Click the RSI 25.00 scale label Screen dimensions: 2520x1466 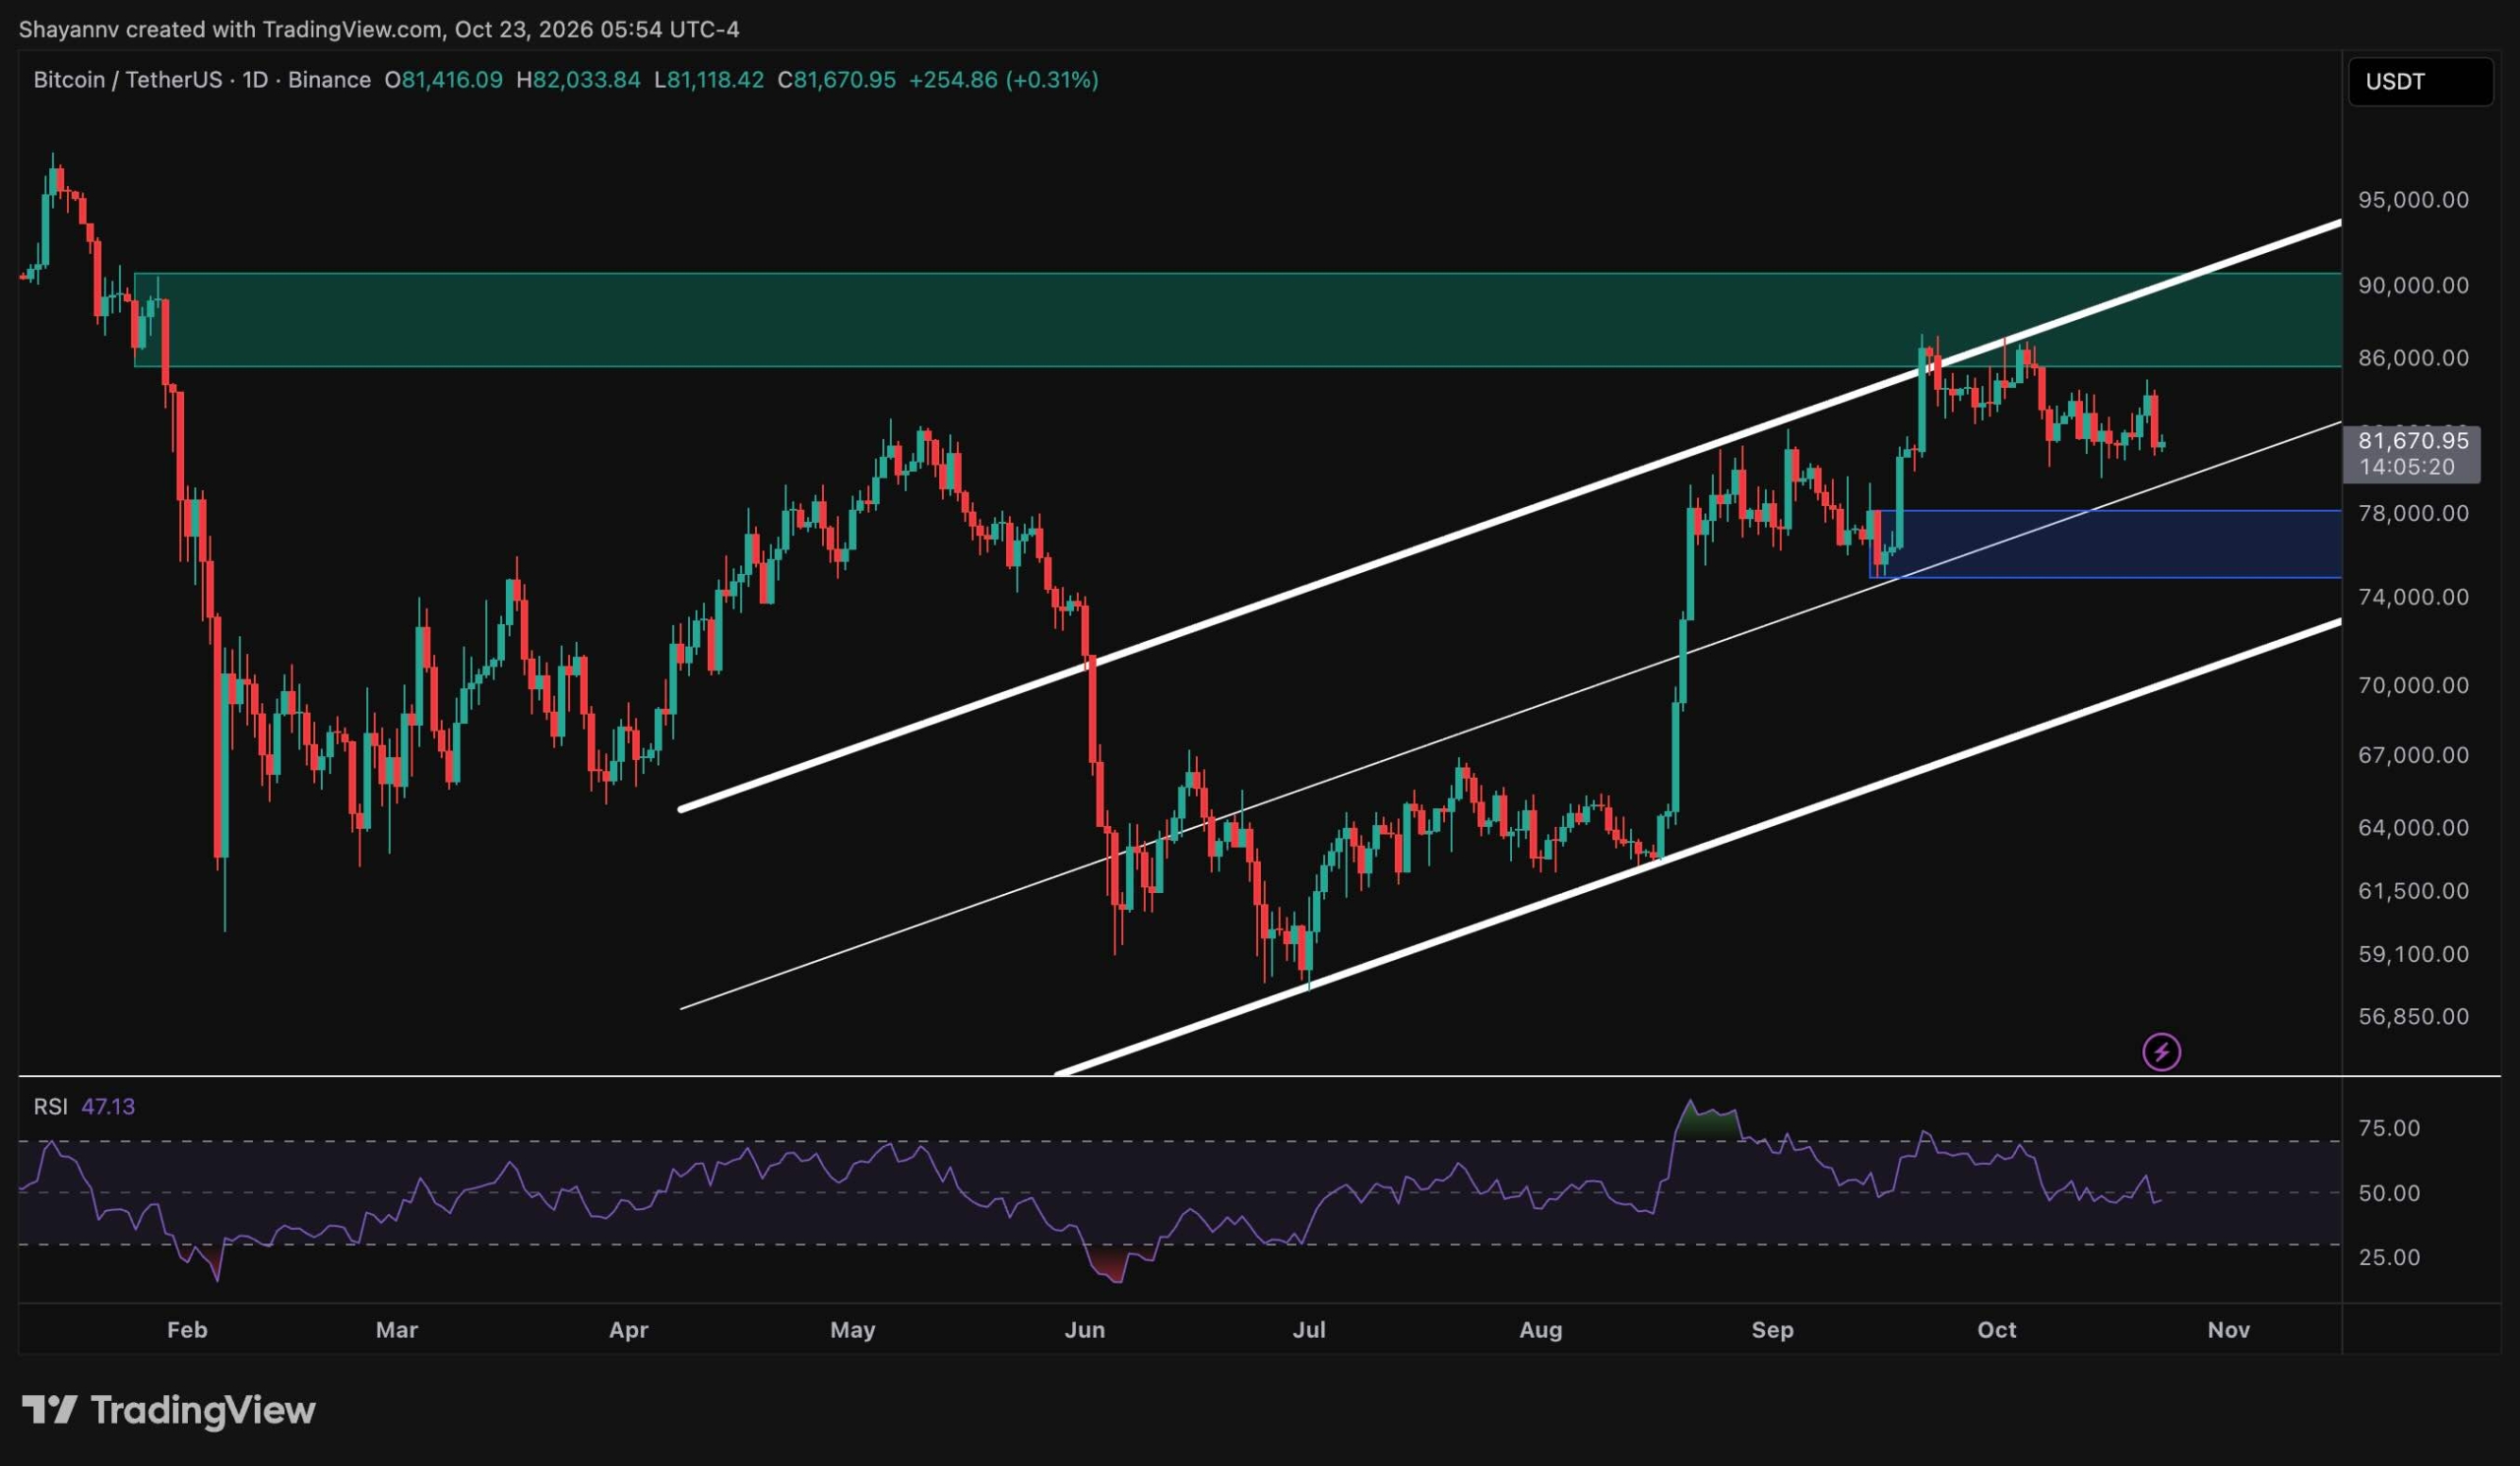2389,1257
